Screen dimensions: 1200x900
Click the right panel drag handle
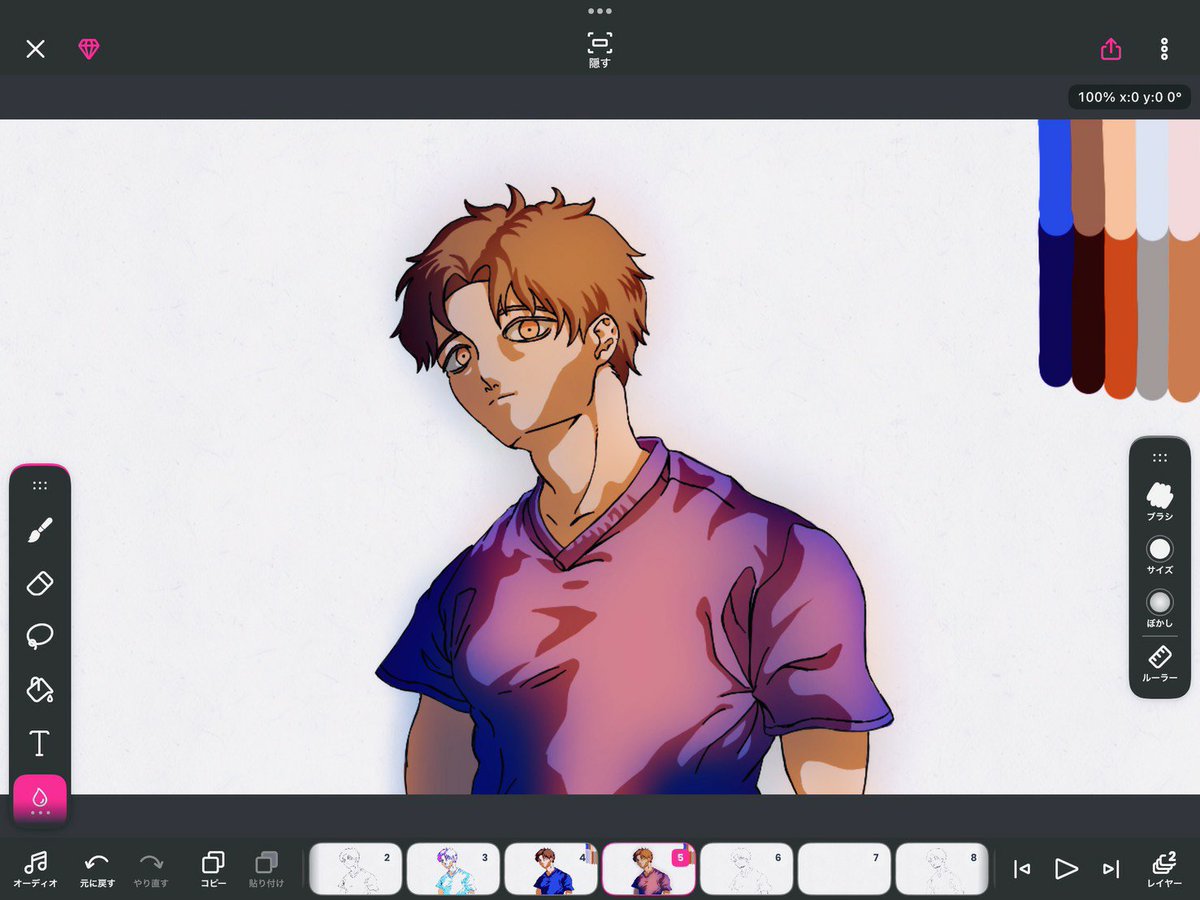[1160, 458]
